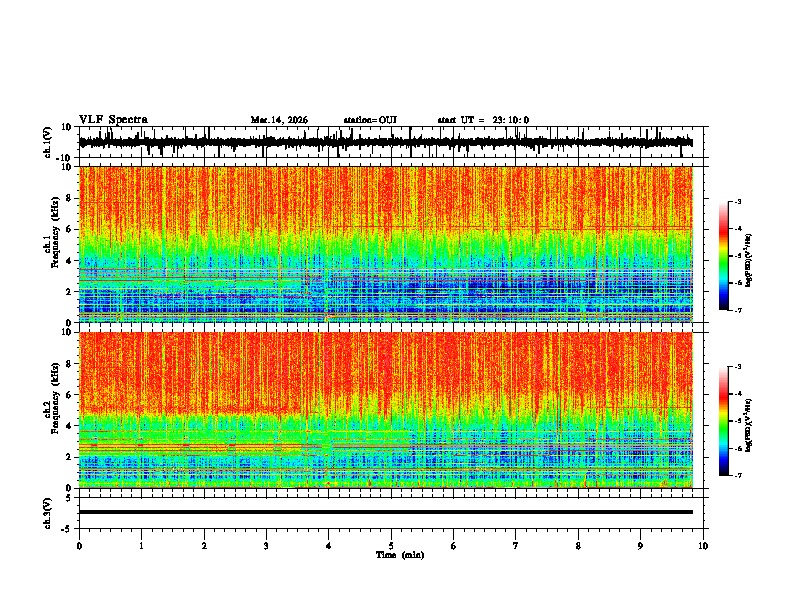Click the ch.1(V) waveform trace panel
The width and height of the screenshot is (792, 612).
coord(391,142)
